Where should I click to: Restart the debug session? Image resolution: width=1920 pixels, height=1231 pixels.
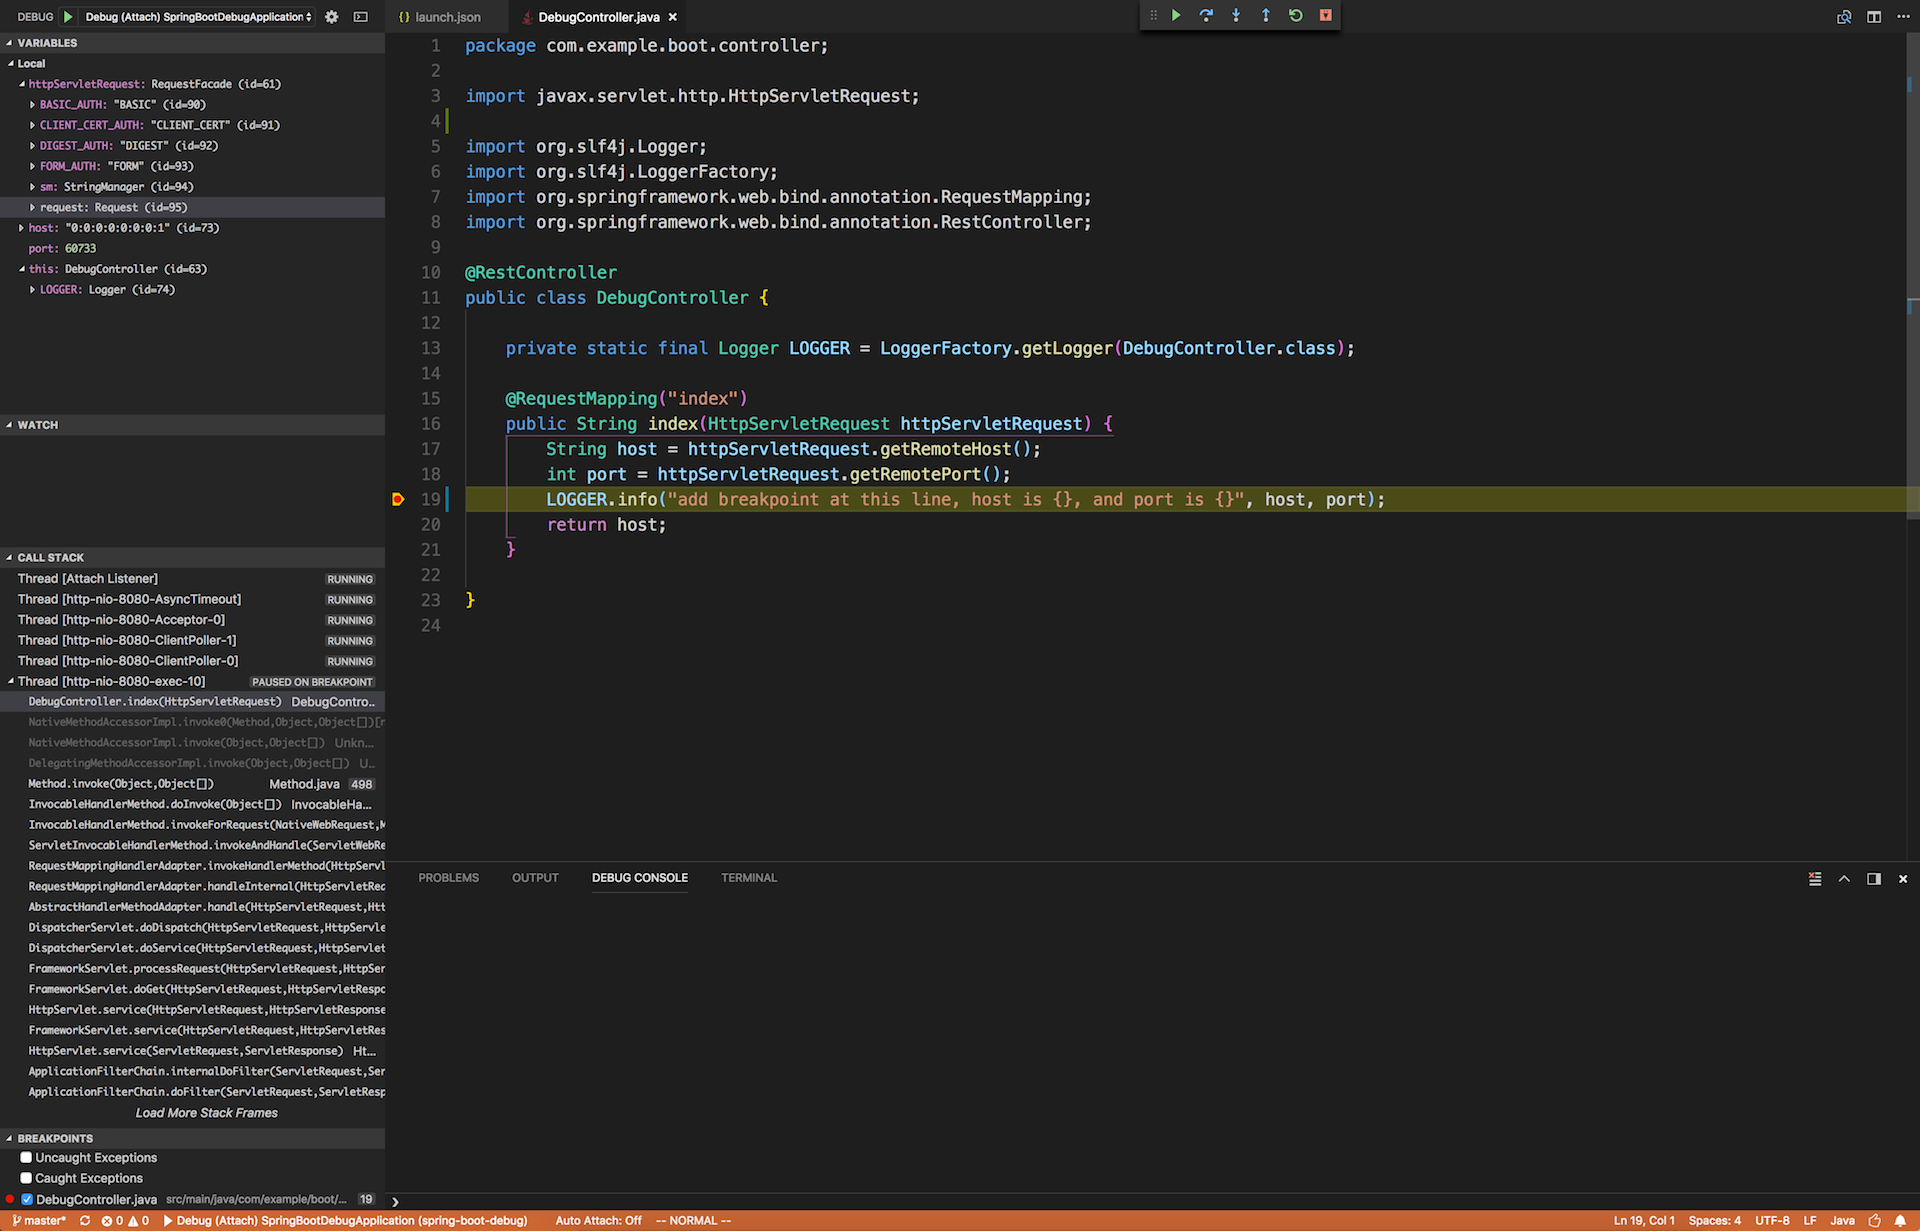(1296, 16)
